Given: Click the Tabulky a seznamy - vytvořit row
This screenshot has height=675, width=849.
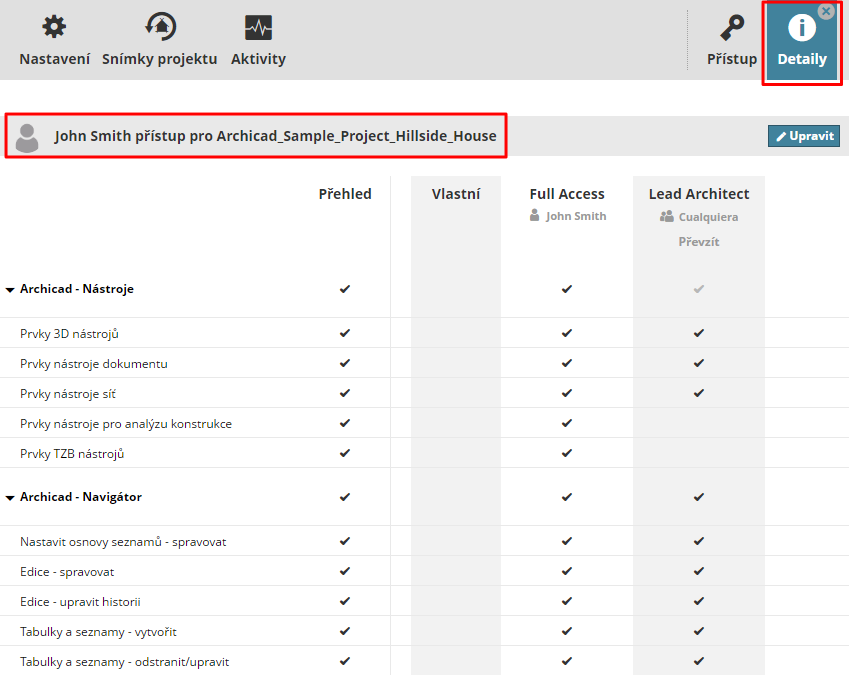Looking at the screenshot, I should point(98,632).
